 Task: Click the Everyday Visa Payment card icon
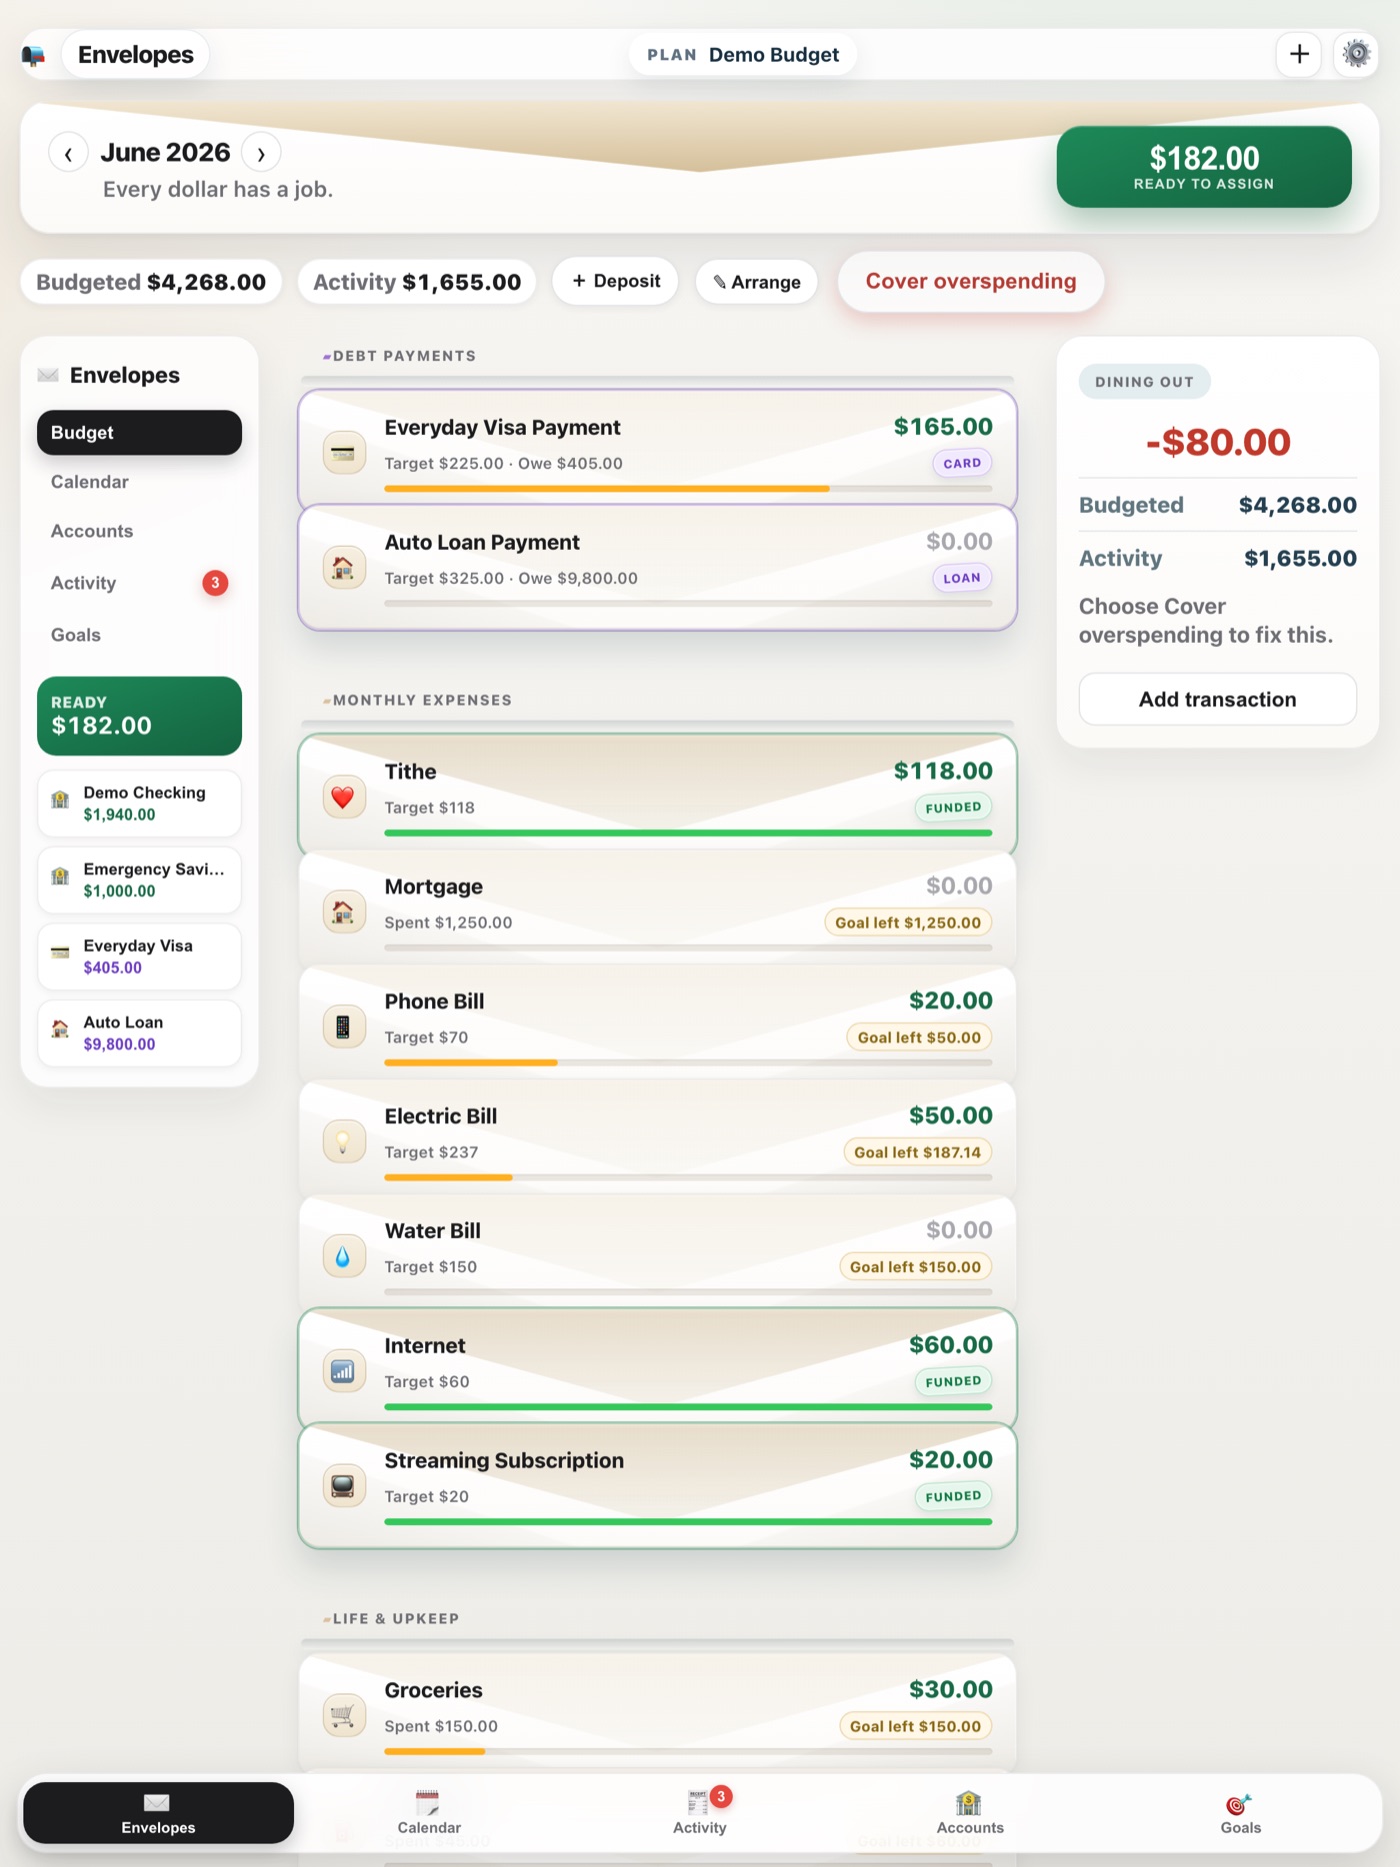pyautogui.click(x=343, y=453)
